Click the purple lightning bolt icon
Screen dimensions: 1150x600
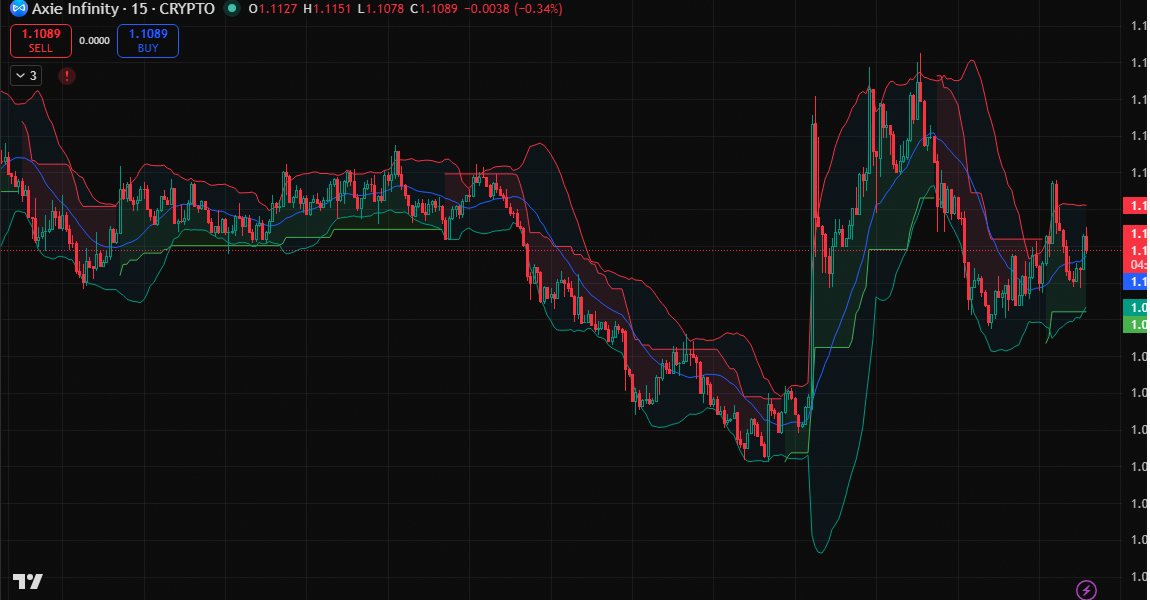[x=1086, y=589]
